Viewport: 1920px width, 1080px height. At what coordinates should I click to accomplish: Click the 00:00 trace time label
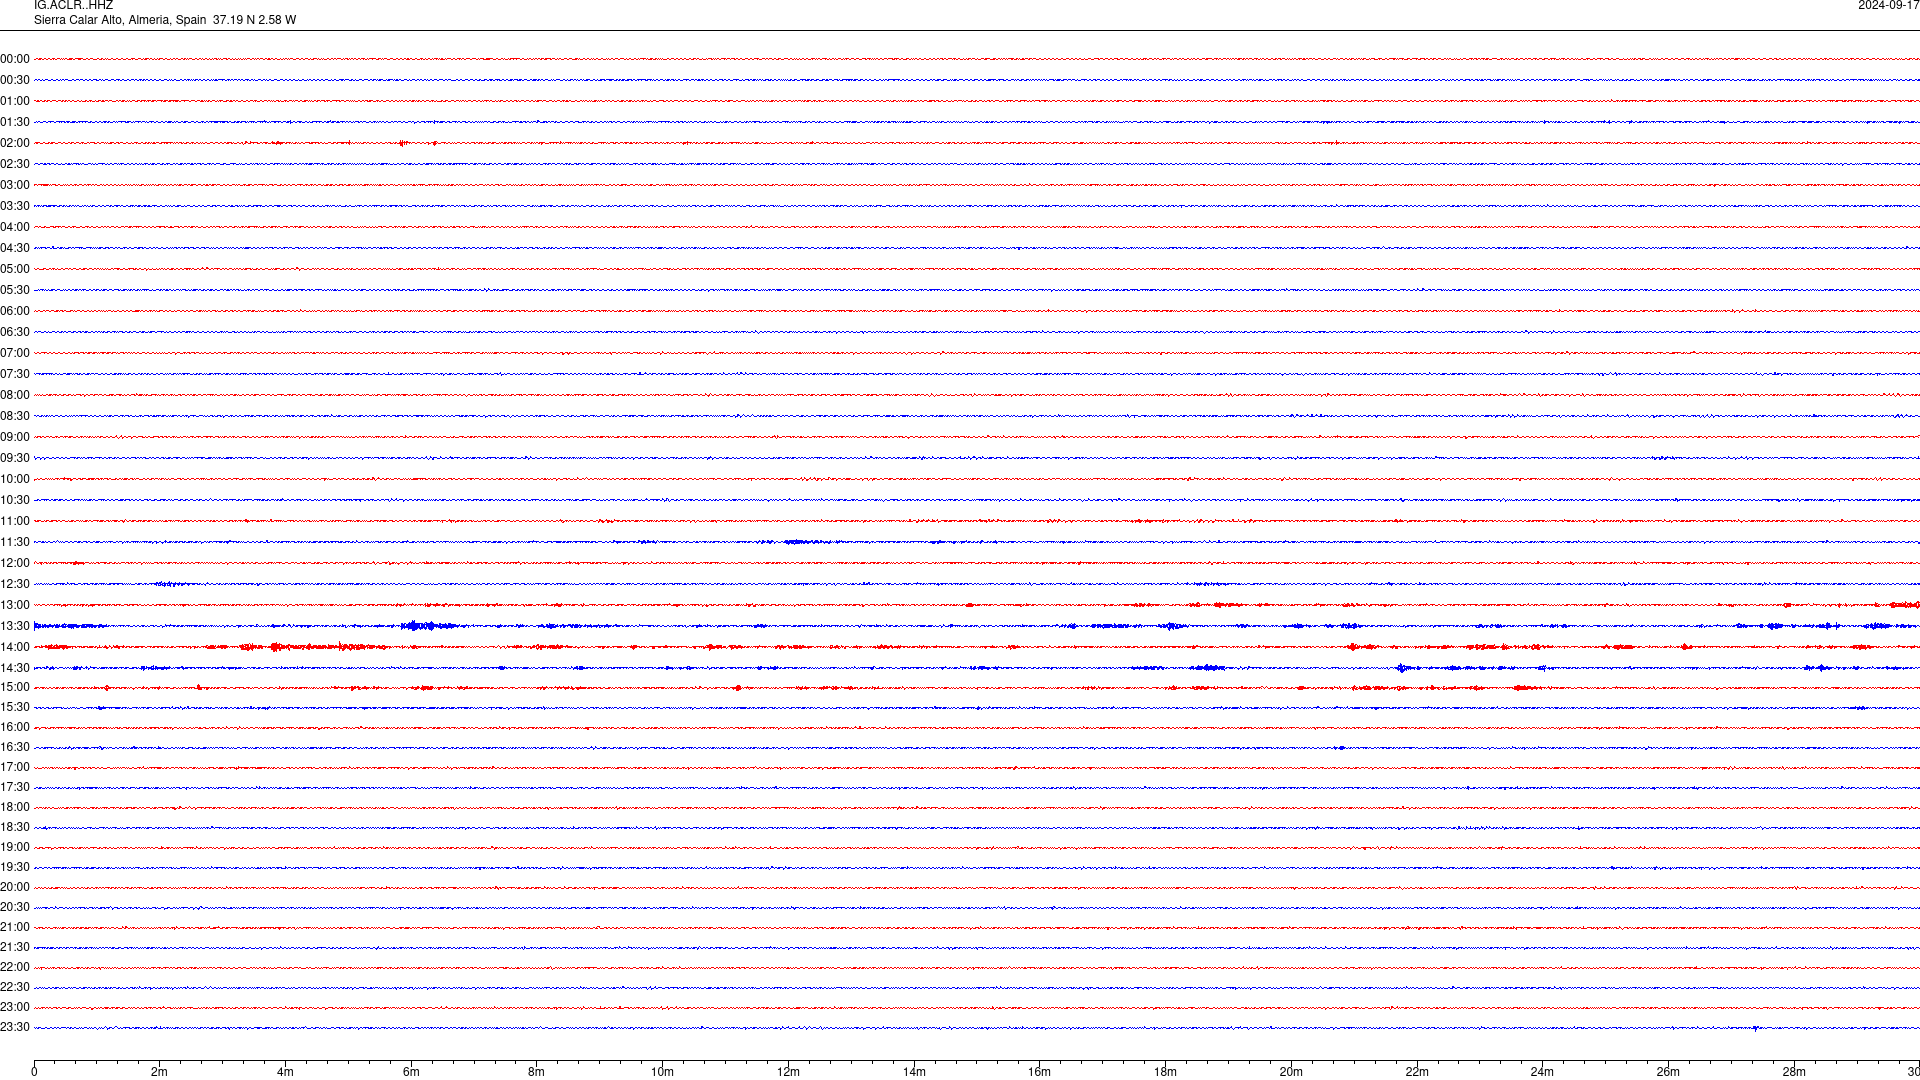click(15, 59)
